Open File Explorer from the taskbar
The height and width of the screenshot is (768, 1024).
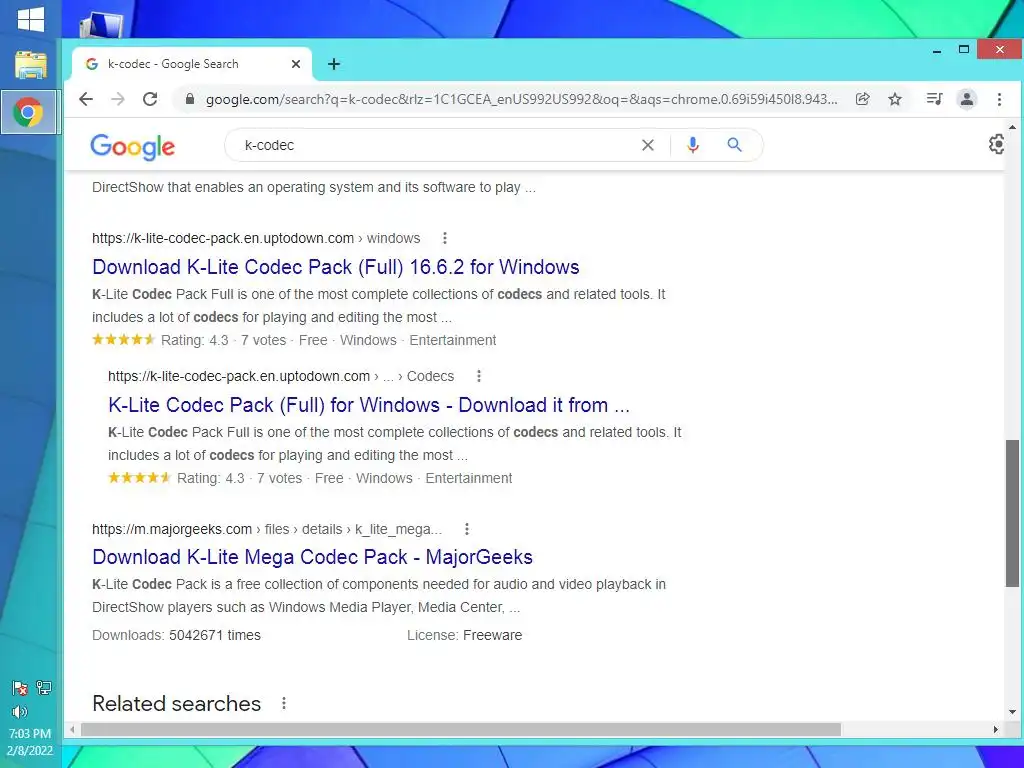pyautogui.click(x=30, y=65)
